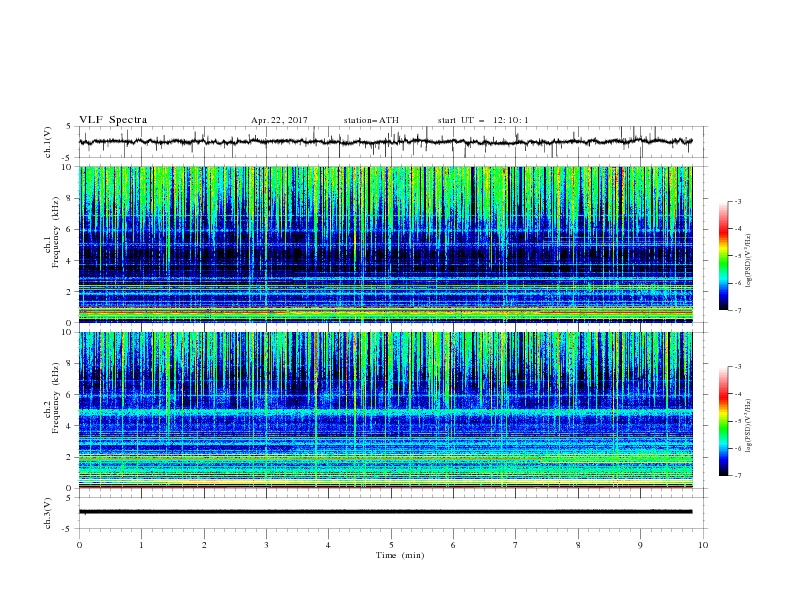This screenshot has height=612, width=792.
Task: Click the "8" kHz tick on ch.1 frequency axis
Action: [x=69, y=198]
